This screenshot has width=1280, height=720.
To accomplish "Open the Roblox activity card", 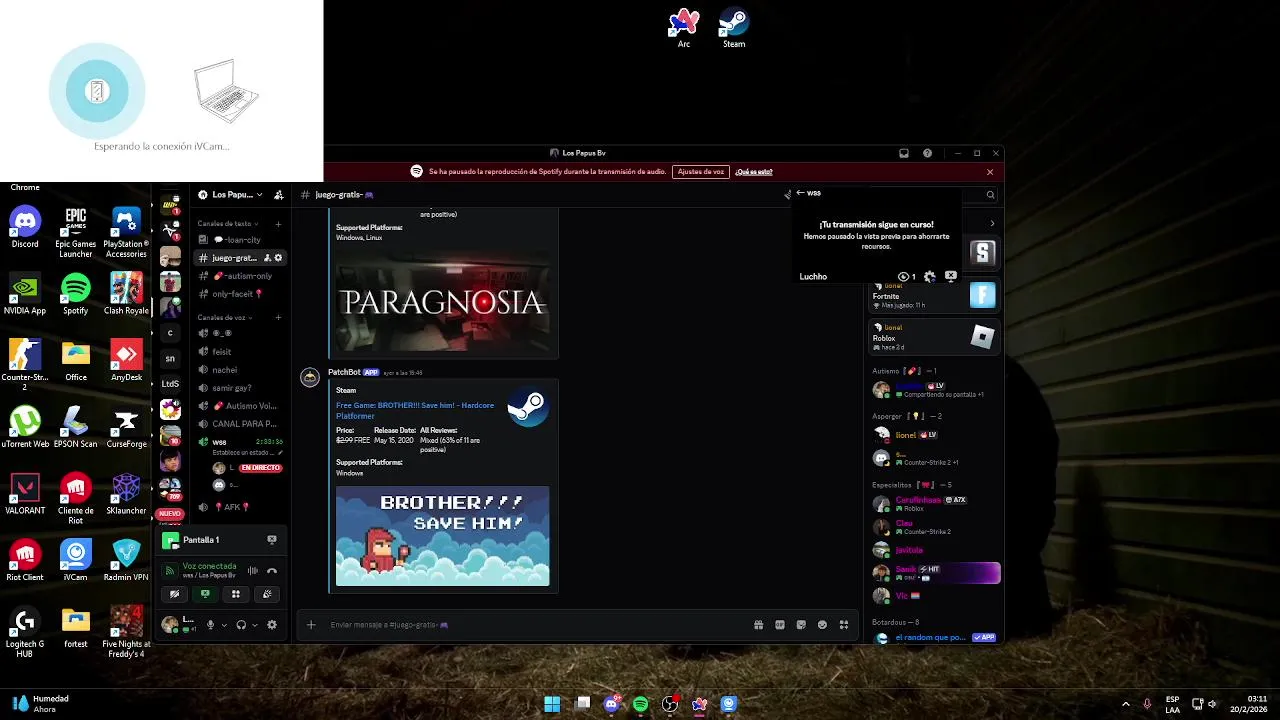I will coord(935,337).
